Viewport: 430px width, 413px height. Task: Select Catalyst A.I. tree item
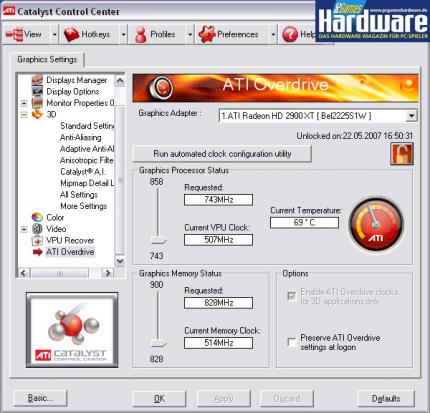click(x=83, y=172)
